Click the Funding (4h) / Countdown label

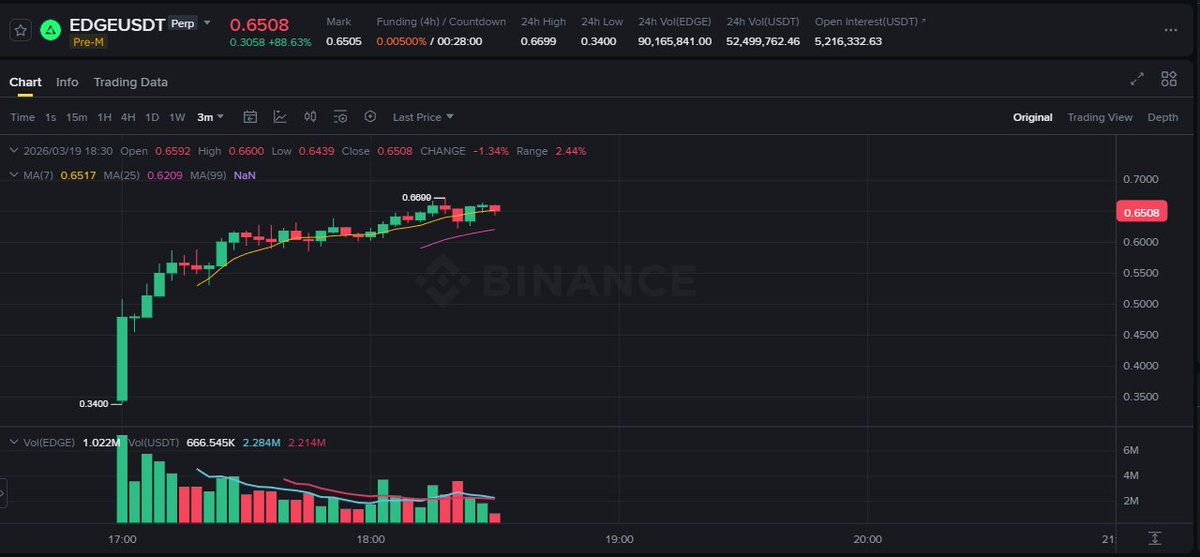(441, 21)
